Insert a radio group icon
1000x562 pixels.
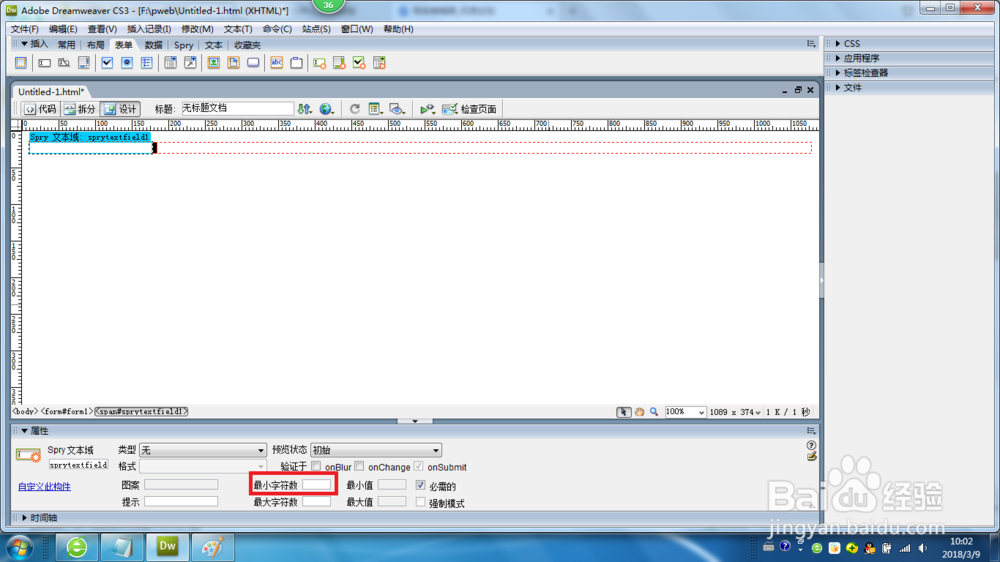click(147, 63)
